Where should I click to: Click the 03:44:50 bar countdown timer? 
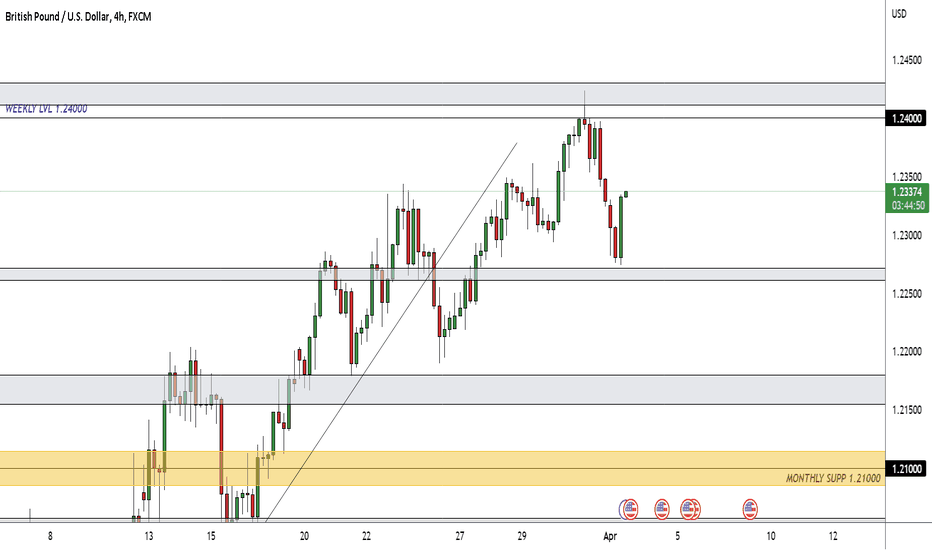[x=908, y=206]
